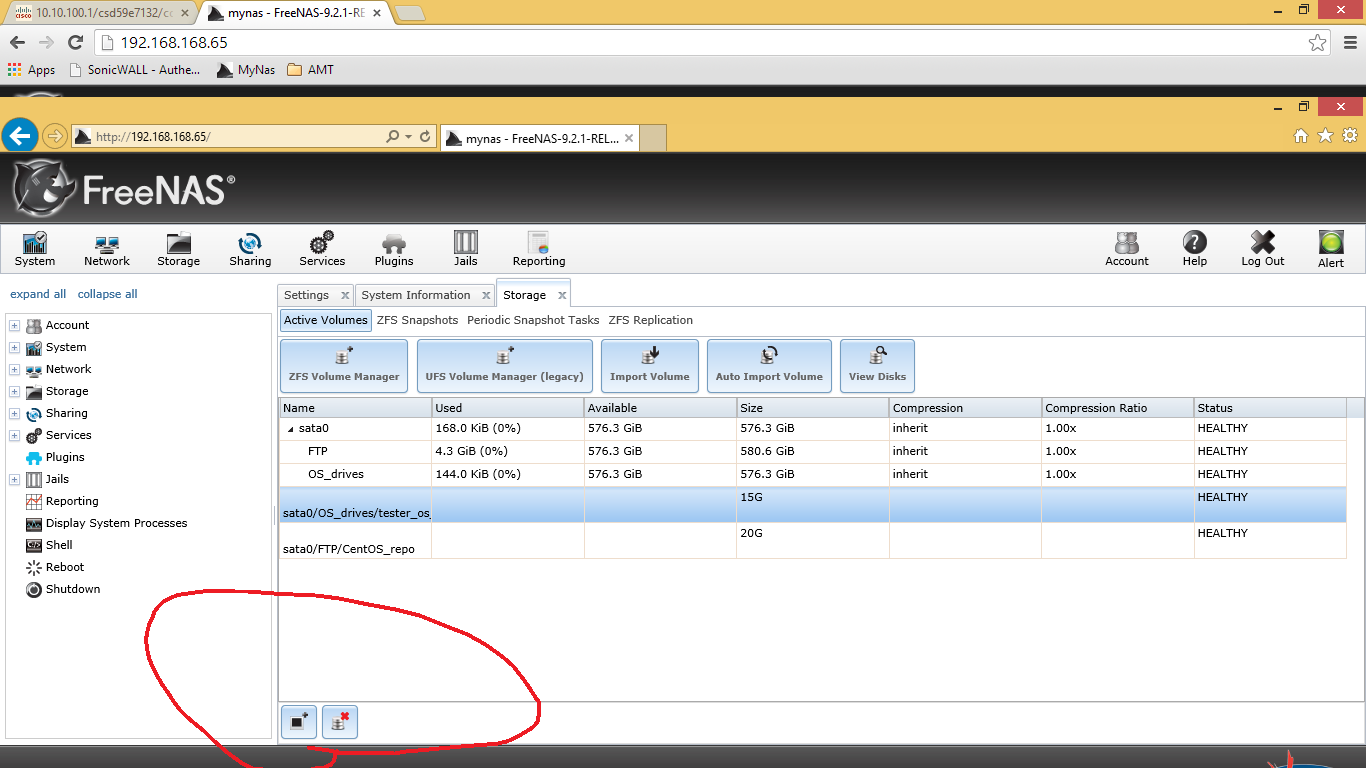Open the Jails toolbar icon
Viewport: 1366px width, 768px height.
[x=466, y=249]
